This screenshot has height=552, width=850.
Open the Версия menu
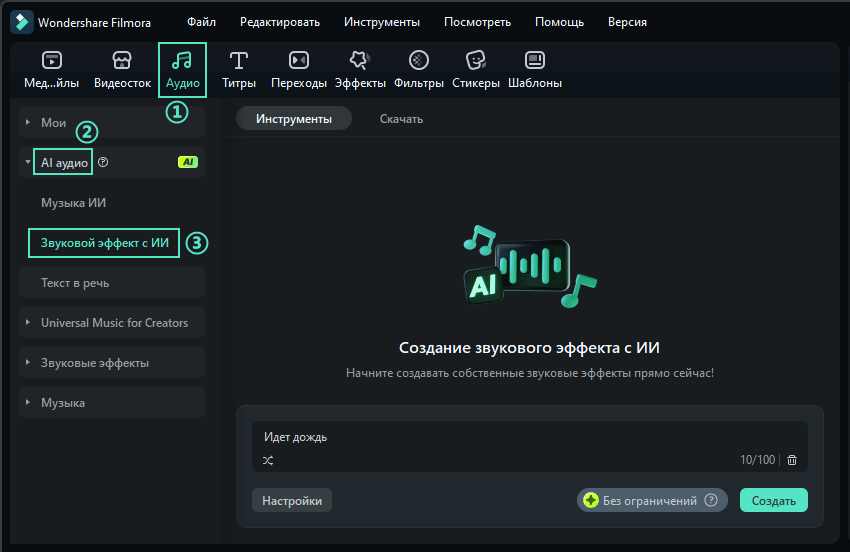pos(627,22)
